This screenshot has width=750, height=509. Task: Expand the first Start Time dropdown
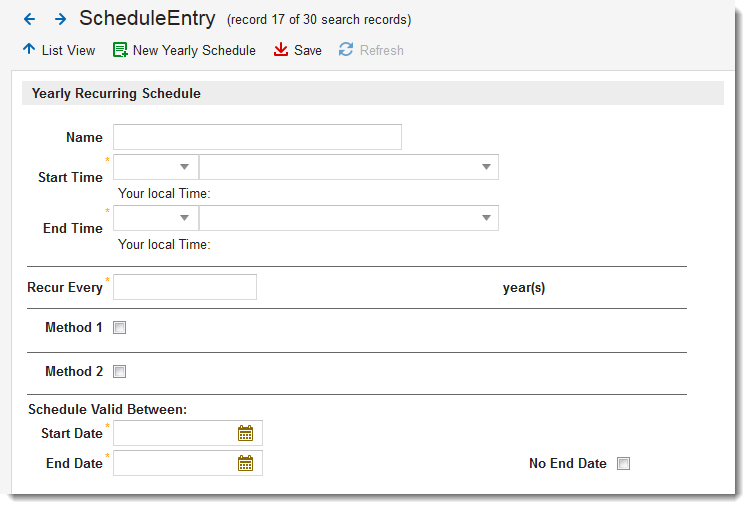click(156, 167)
